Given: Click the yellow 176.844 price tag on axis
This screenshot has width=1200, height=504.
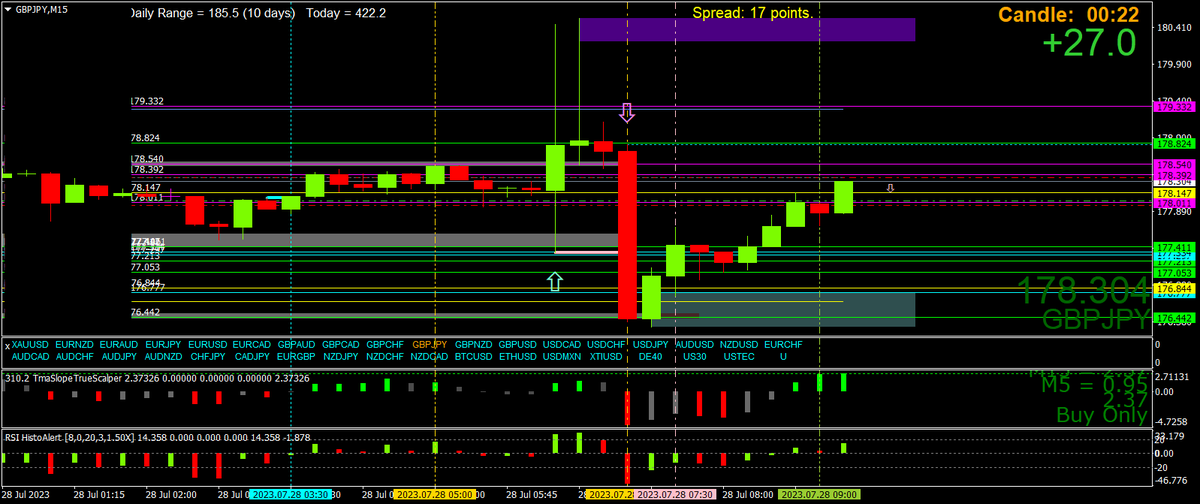Looking at the screenshot, I should (1172, 288).
